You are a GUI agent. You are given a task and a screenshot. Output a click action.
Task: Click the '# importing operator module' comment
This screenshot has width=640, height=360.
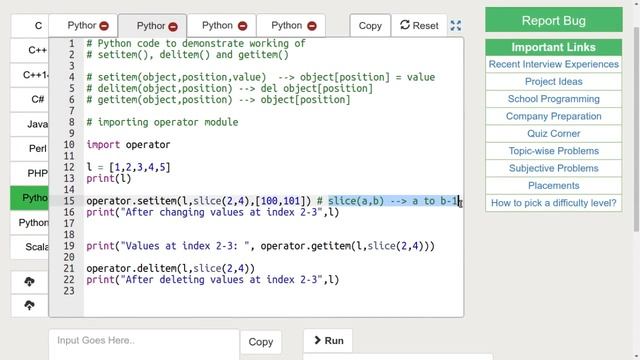coord(162,122)
